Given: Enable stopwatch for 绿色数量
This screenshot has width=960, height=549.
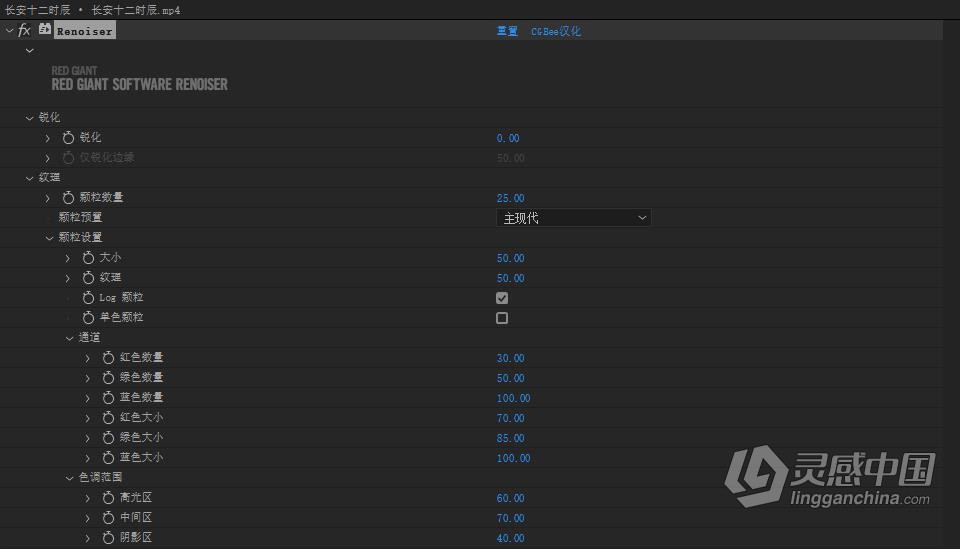Looking at the screenshot, I should click(x=108, y=378).
